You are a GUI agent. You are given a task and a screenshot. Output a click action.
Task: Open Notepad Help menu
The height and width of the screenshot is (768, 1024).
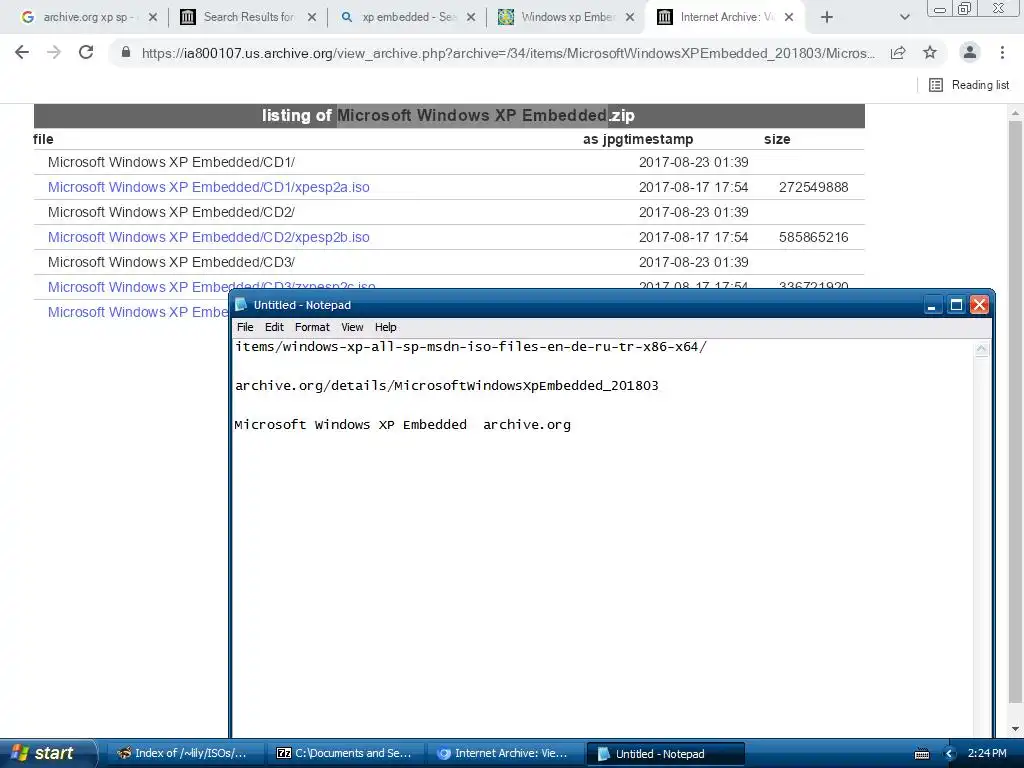point(385,327)
